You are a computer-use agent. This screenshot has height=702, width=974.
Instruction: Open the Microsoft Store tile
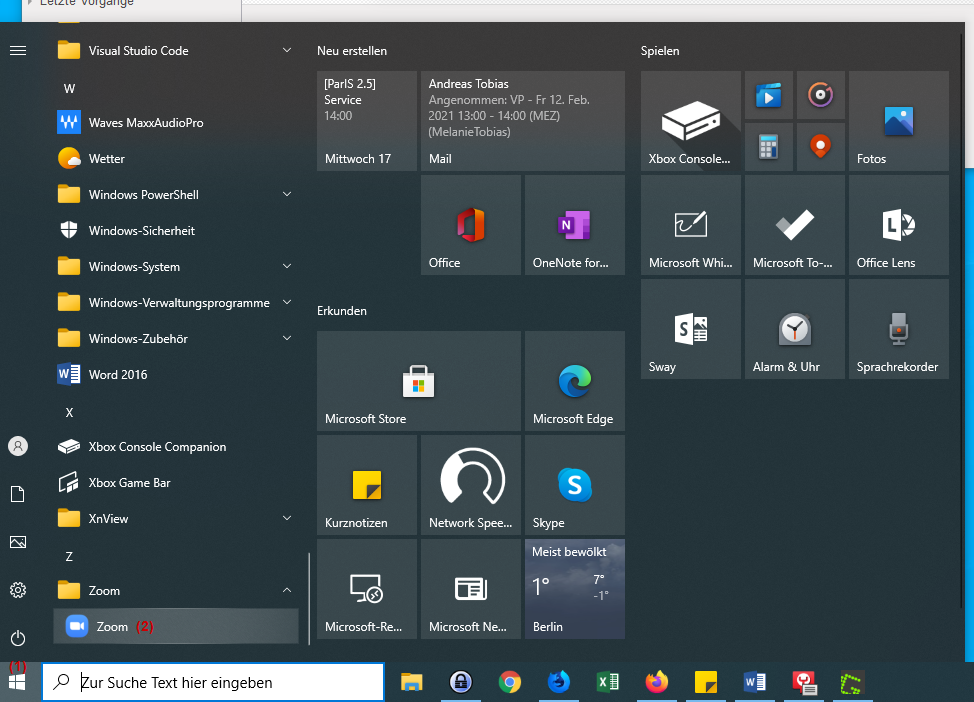pyautogui.click(x=418, y=381)
